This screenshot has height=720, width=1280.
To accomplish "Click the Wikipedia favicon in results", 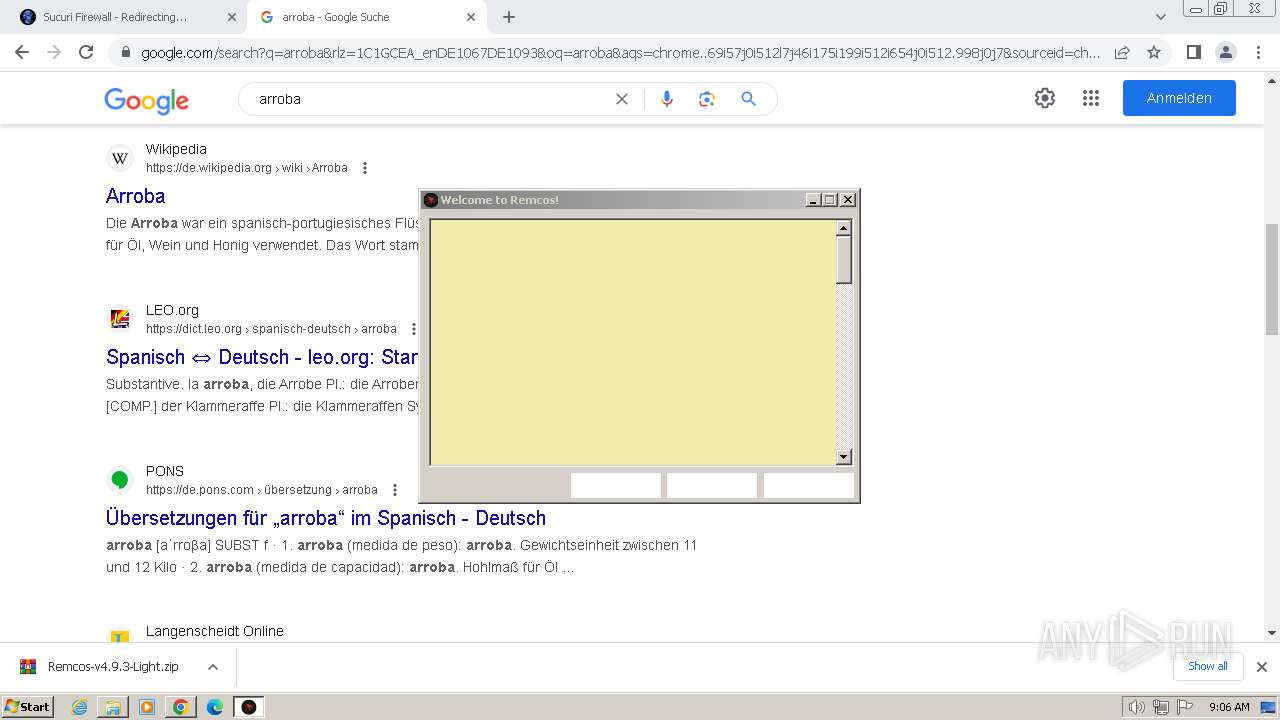I will [120, 158].
